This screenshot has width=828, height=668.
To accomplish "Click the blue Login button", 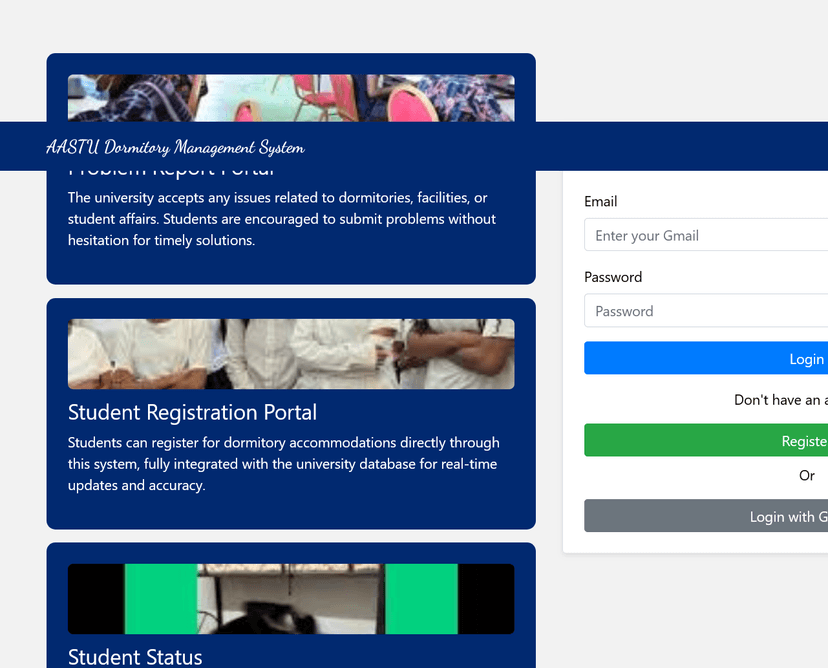I will coord(706,358).
